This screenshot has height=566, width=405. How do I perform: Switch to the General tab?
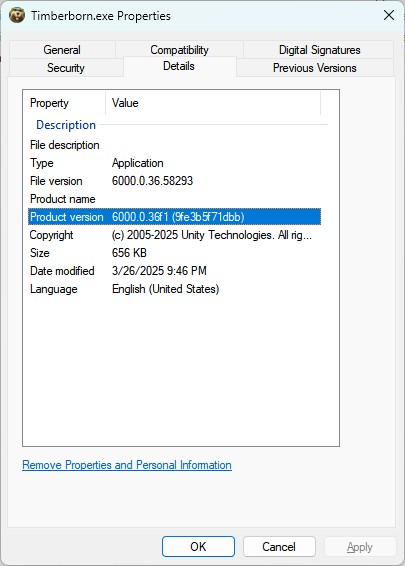pos(62,50)
